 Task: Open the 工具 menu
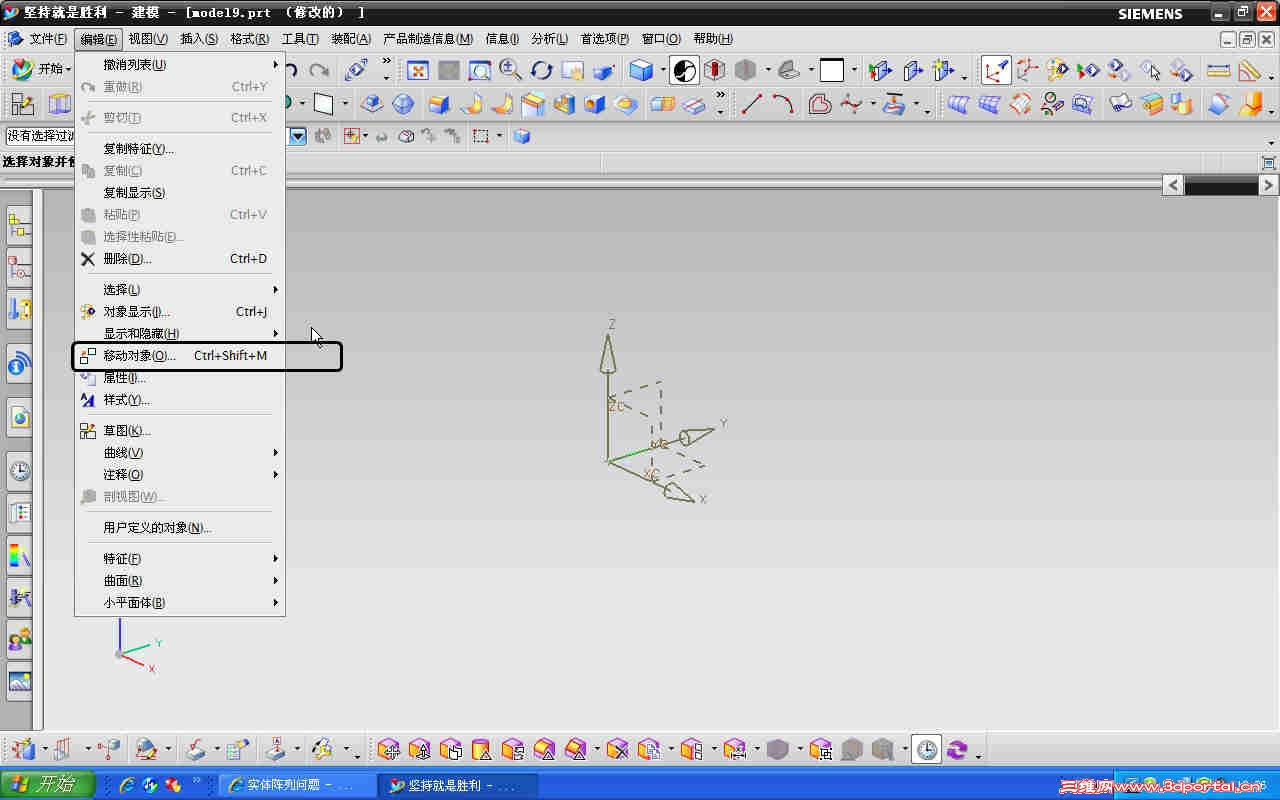[300, 39]
